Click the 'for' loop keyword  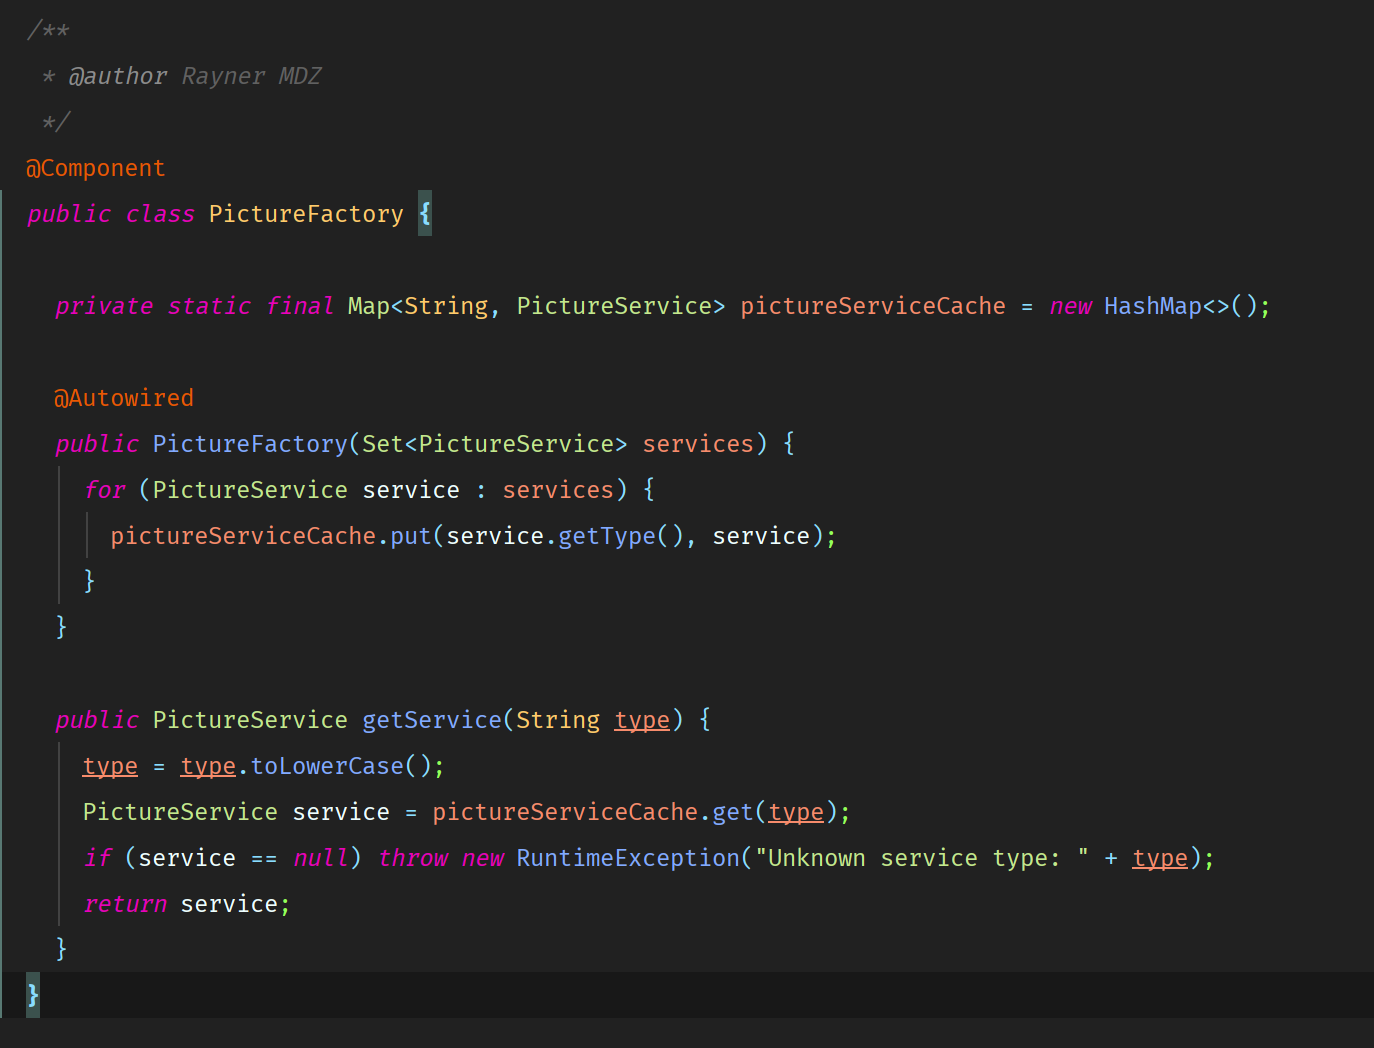pos(105,490)
